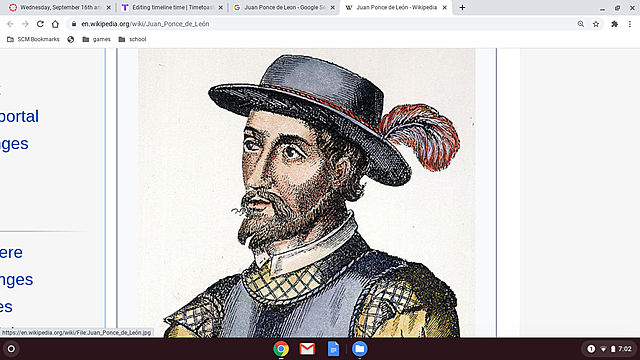The image size is (640, 360).
Task: Go forward in browser history
Action: 25,24
